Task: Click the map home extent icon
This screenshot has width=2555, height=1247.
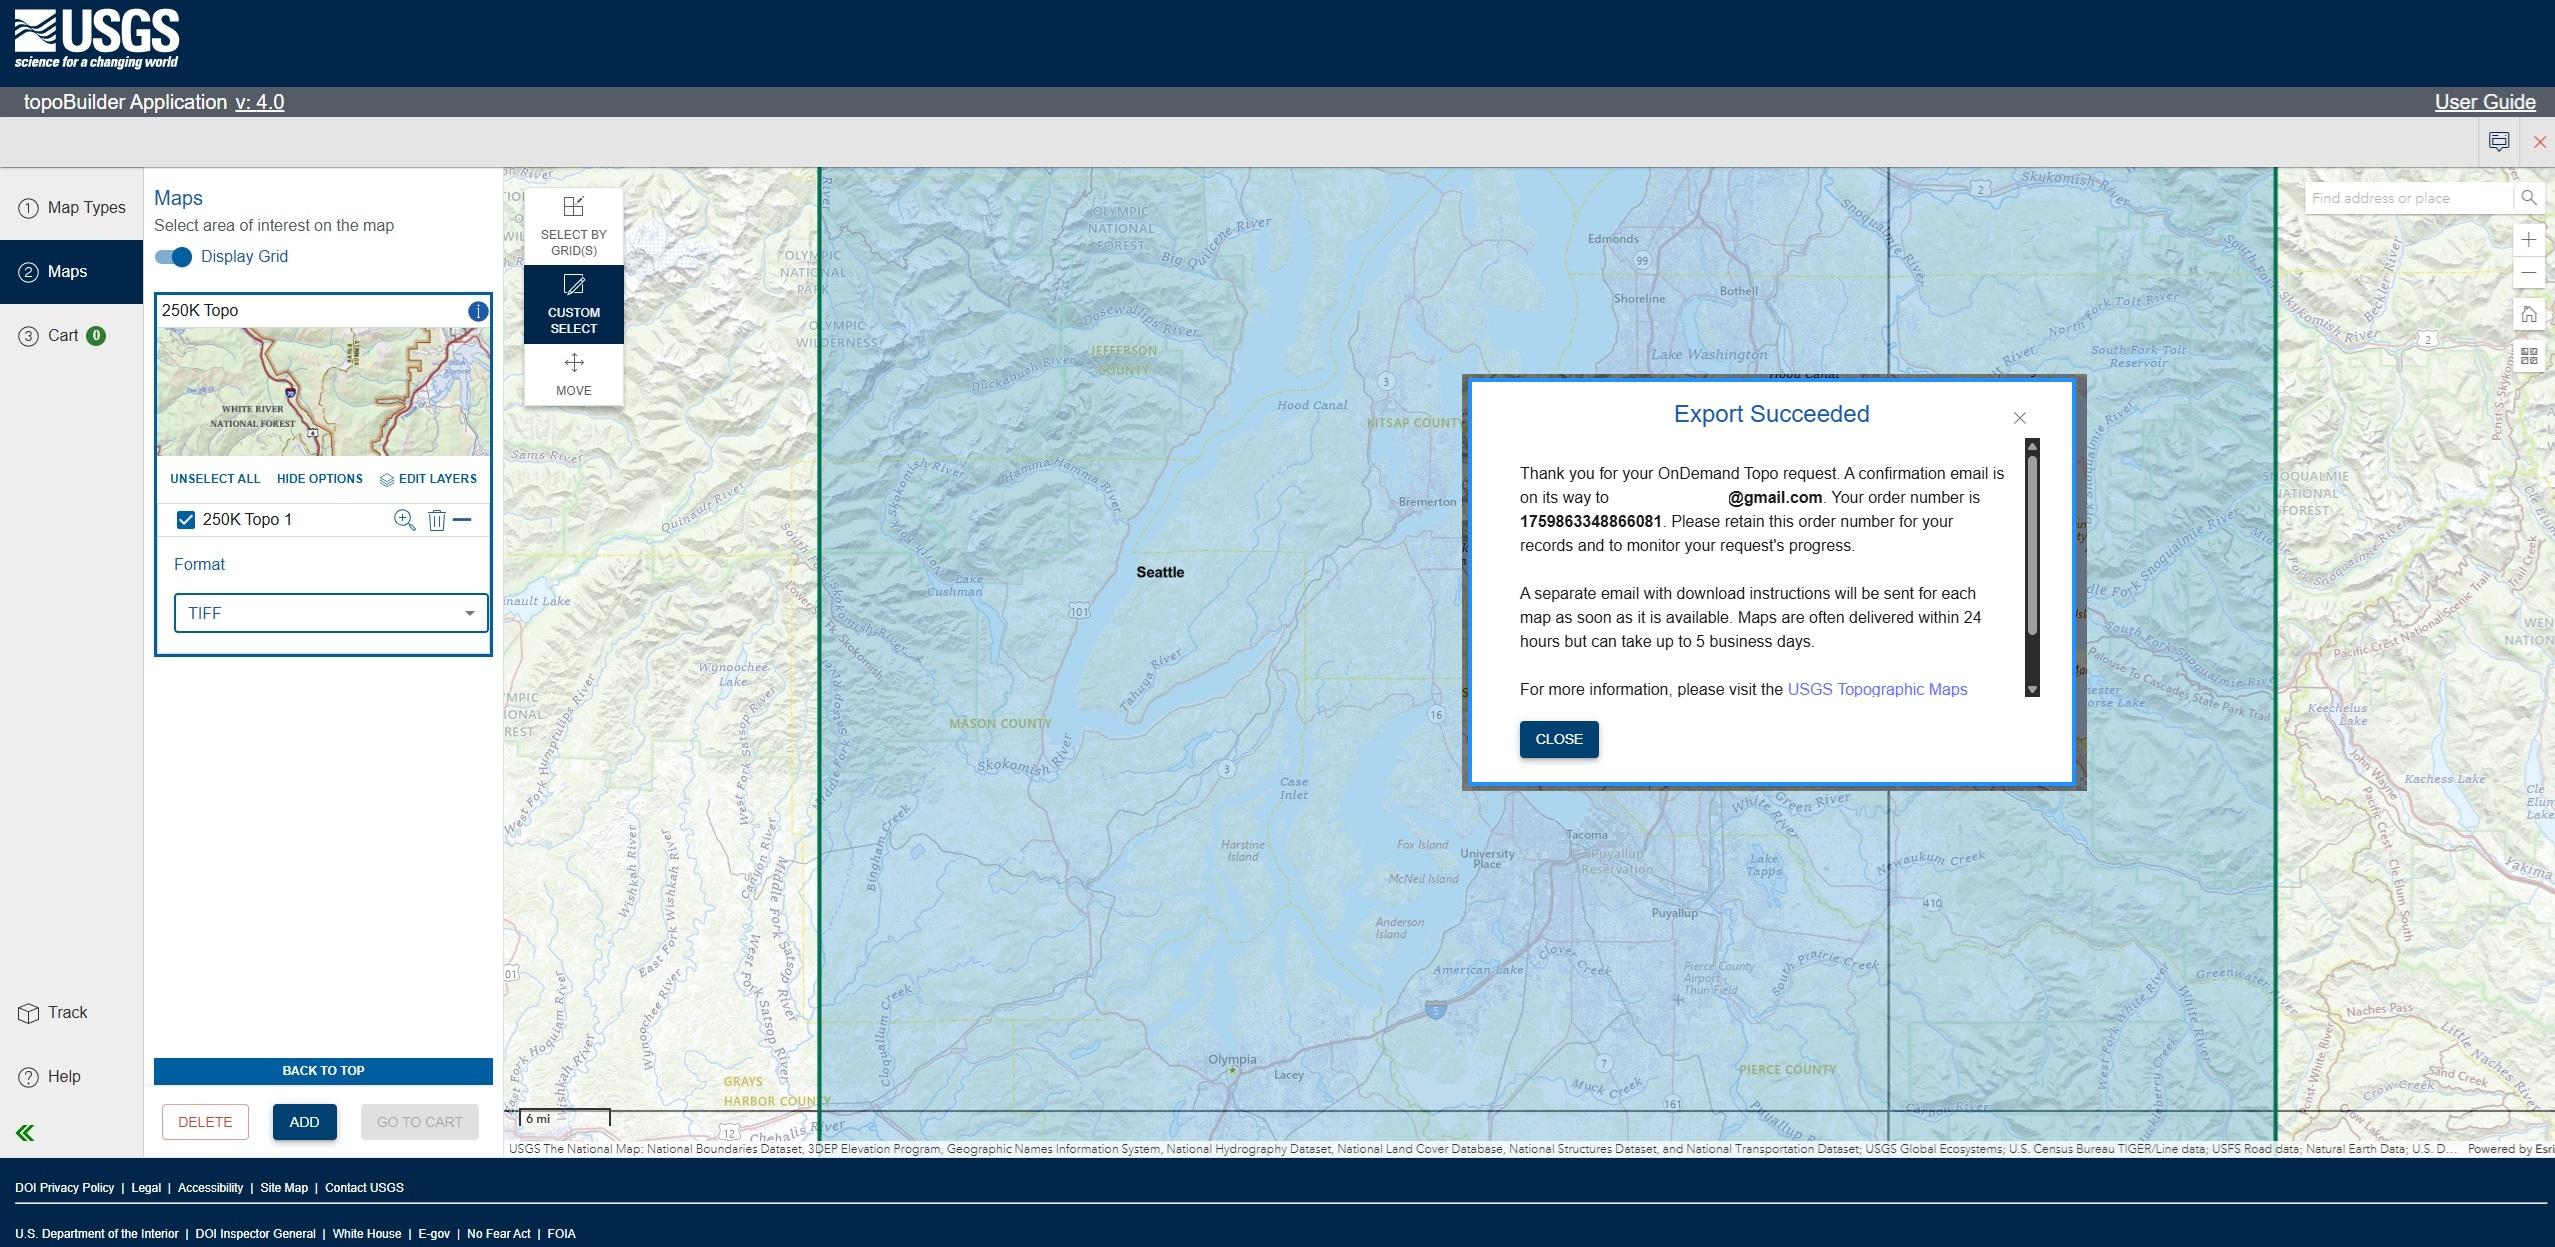Action: coord(2528,315)
